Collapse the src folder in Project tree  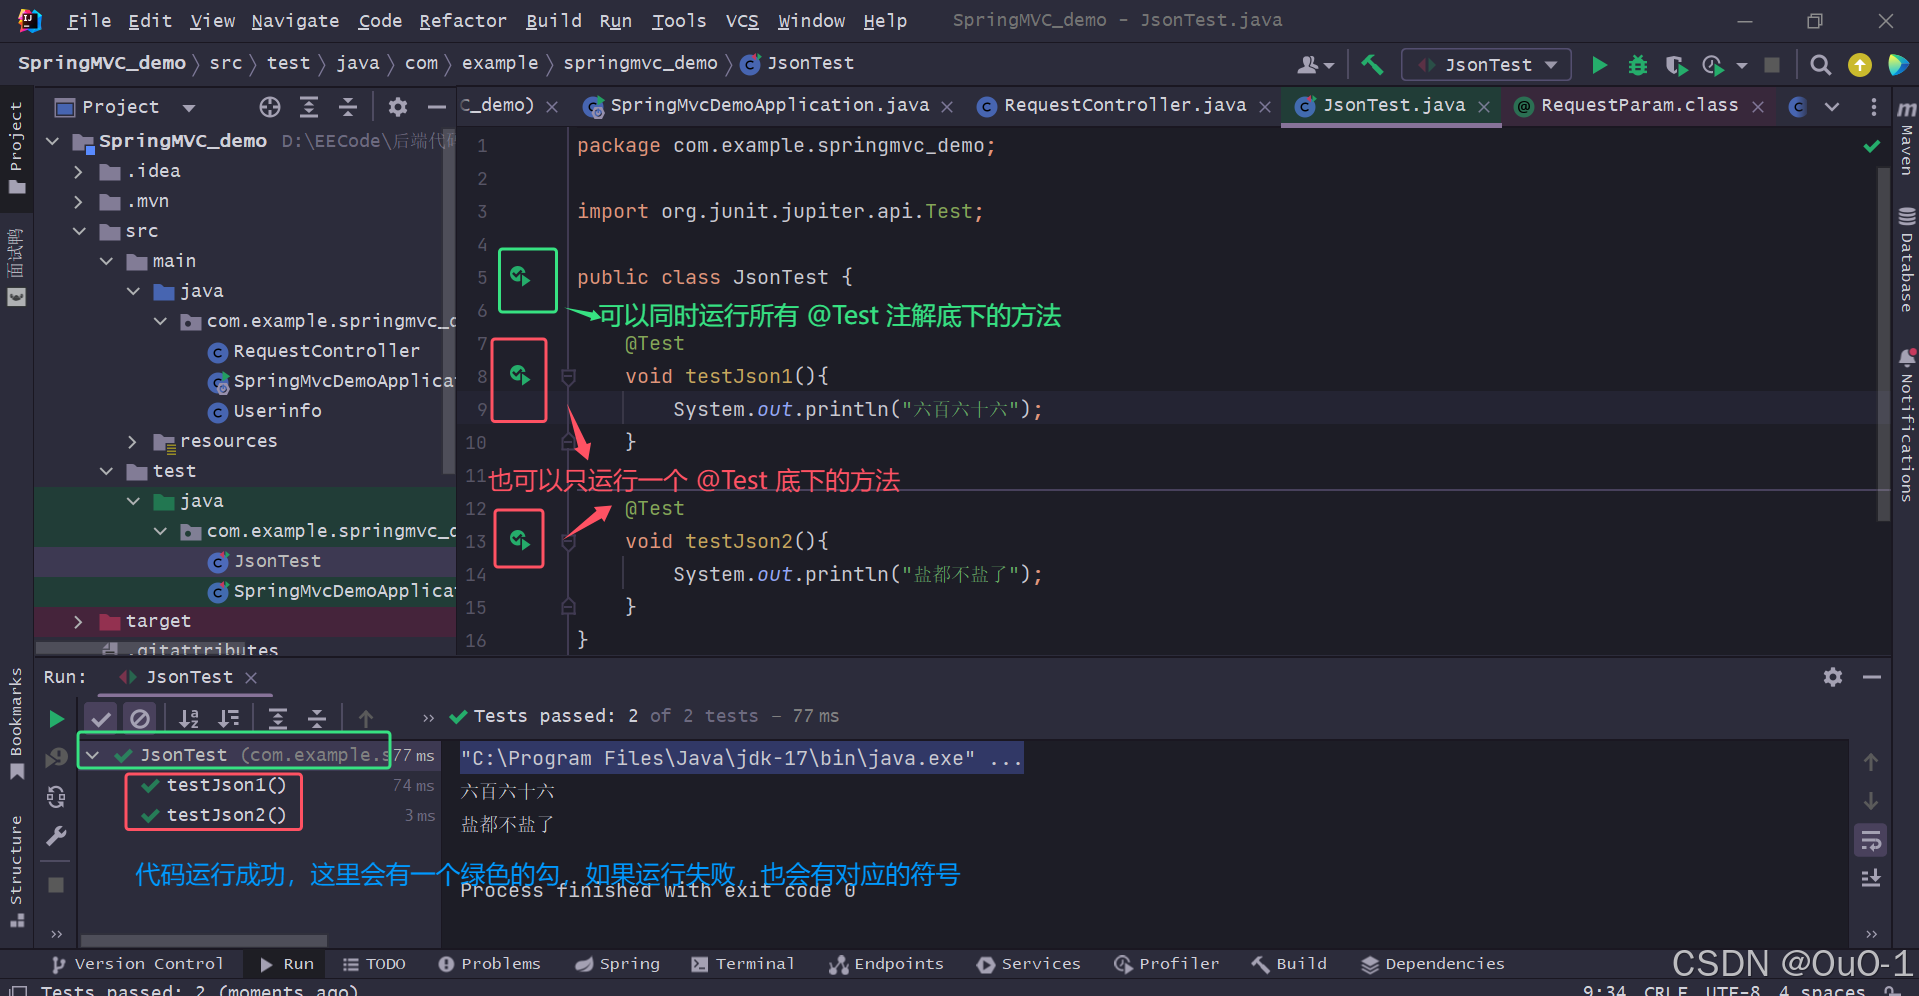(x=80, y=231)
